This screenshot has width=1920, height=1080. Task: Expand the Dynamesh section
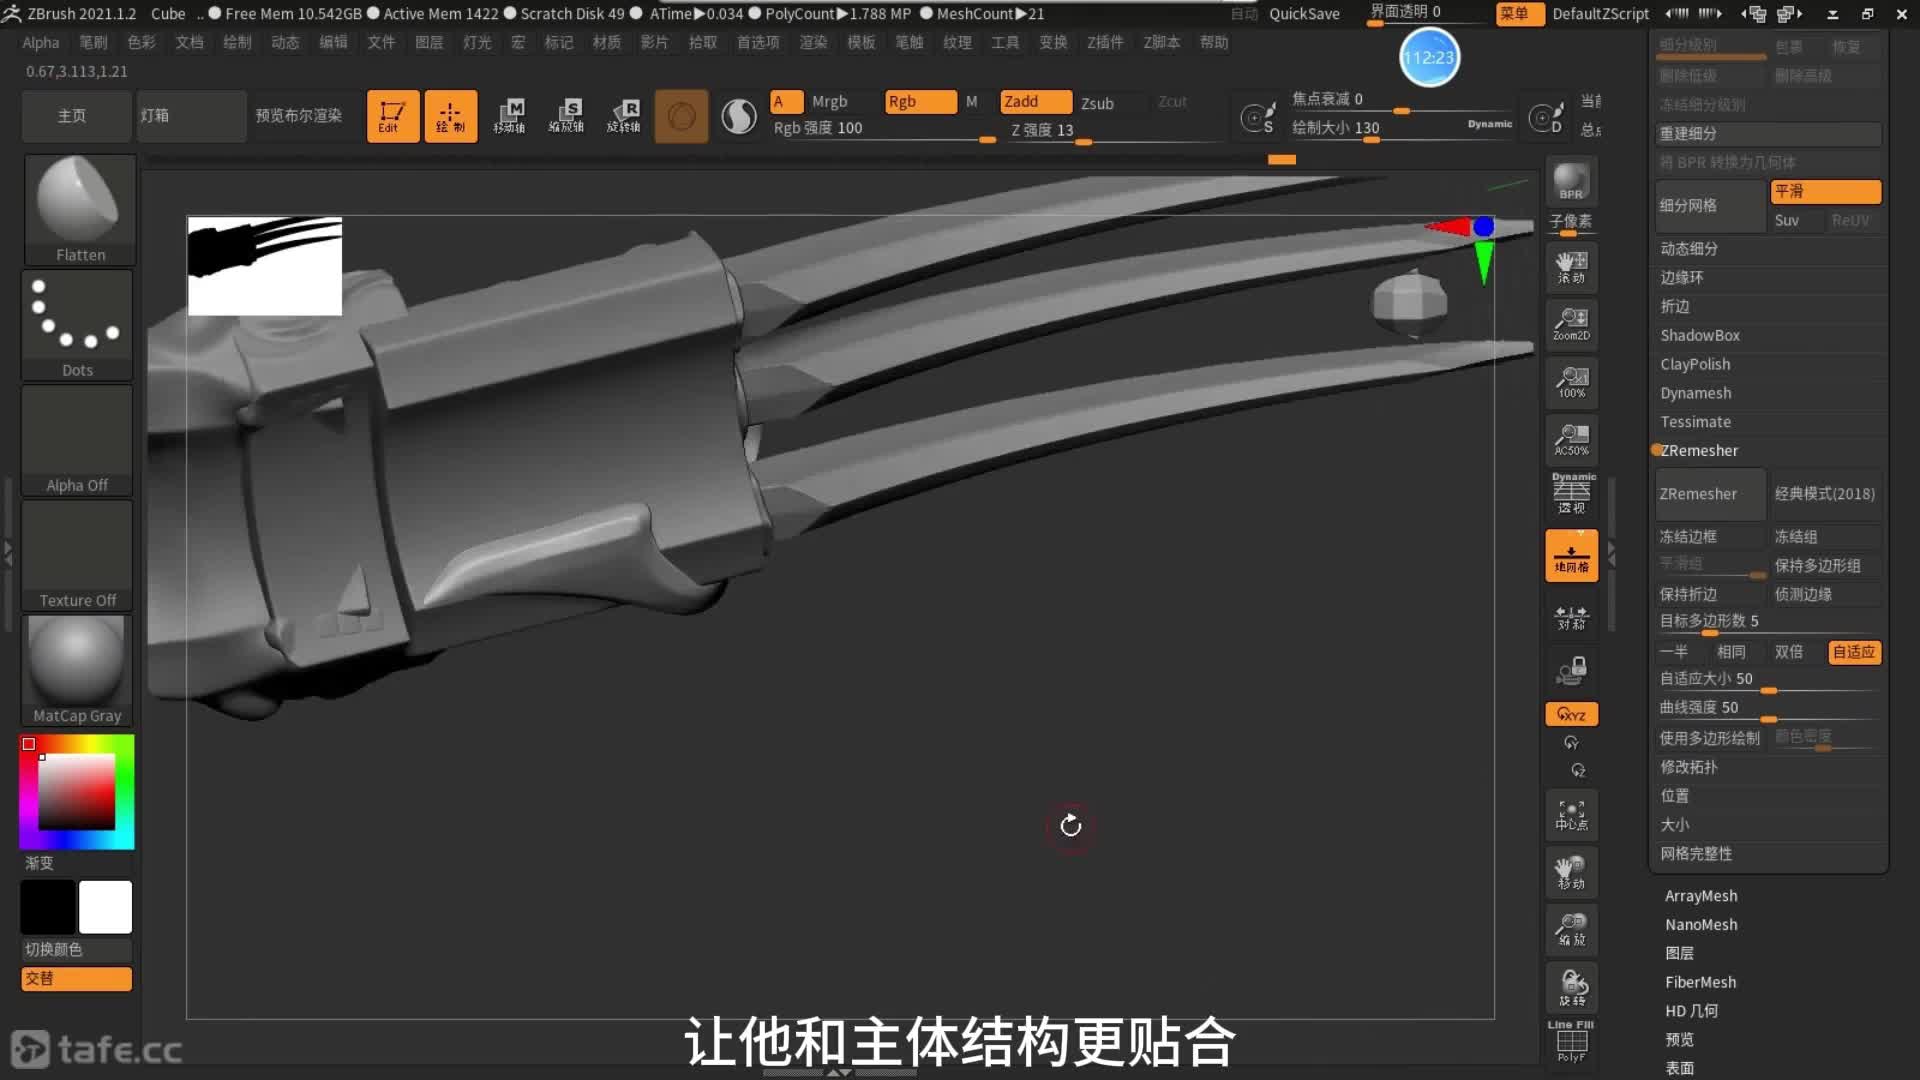point(1695,393)
